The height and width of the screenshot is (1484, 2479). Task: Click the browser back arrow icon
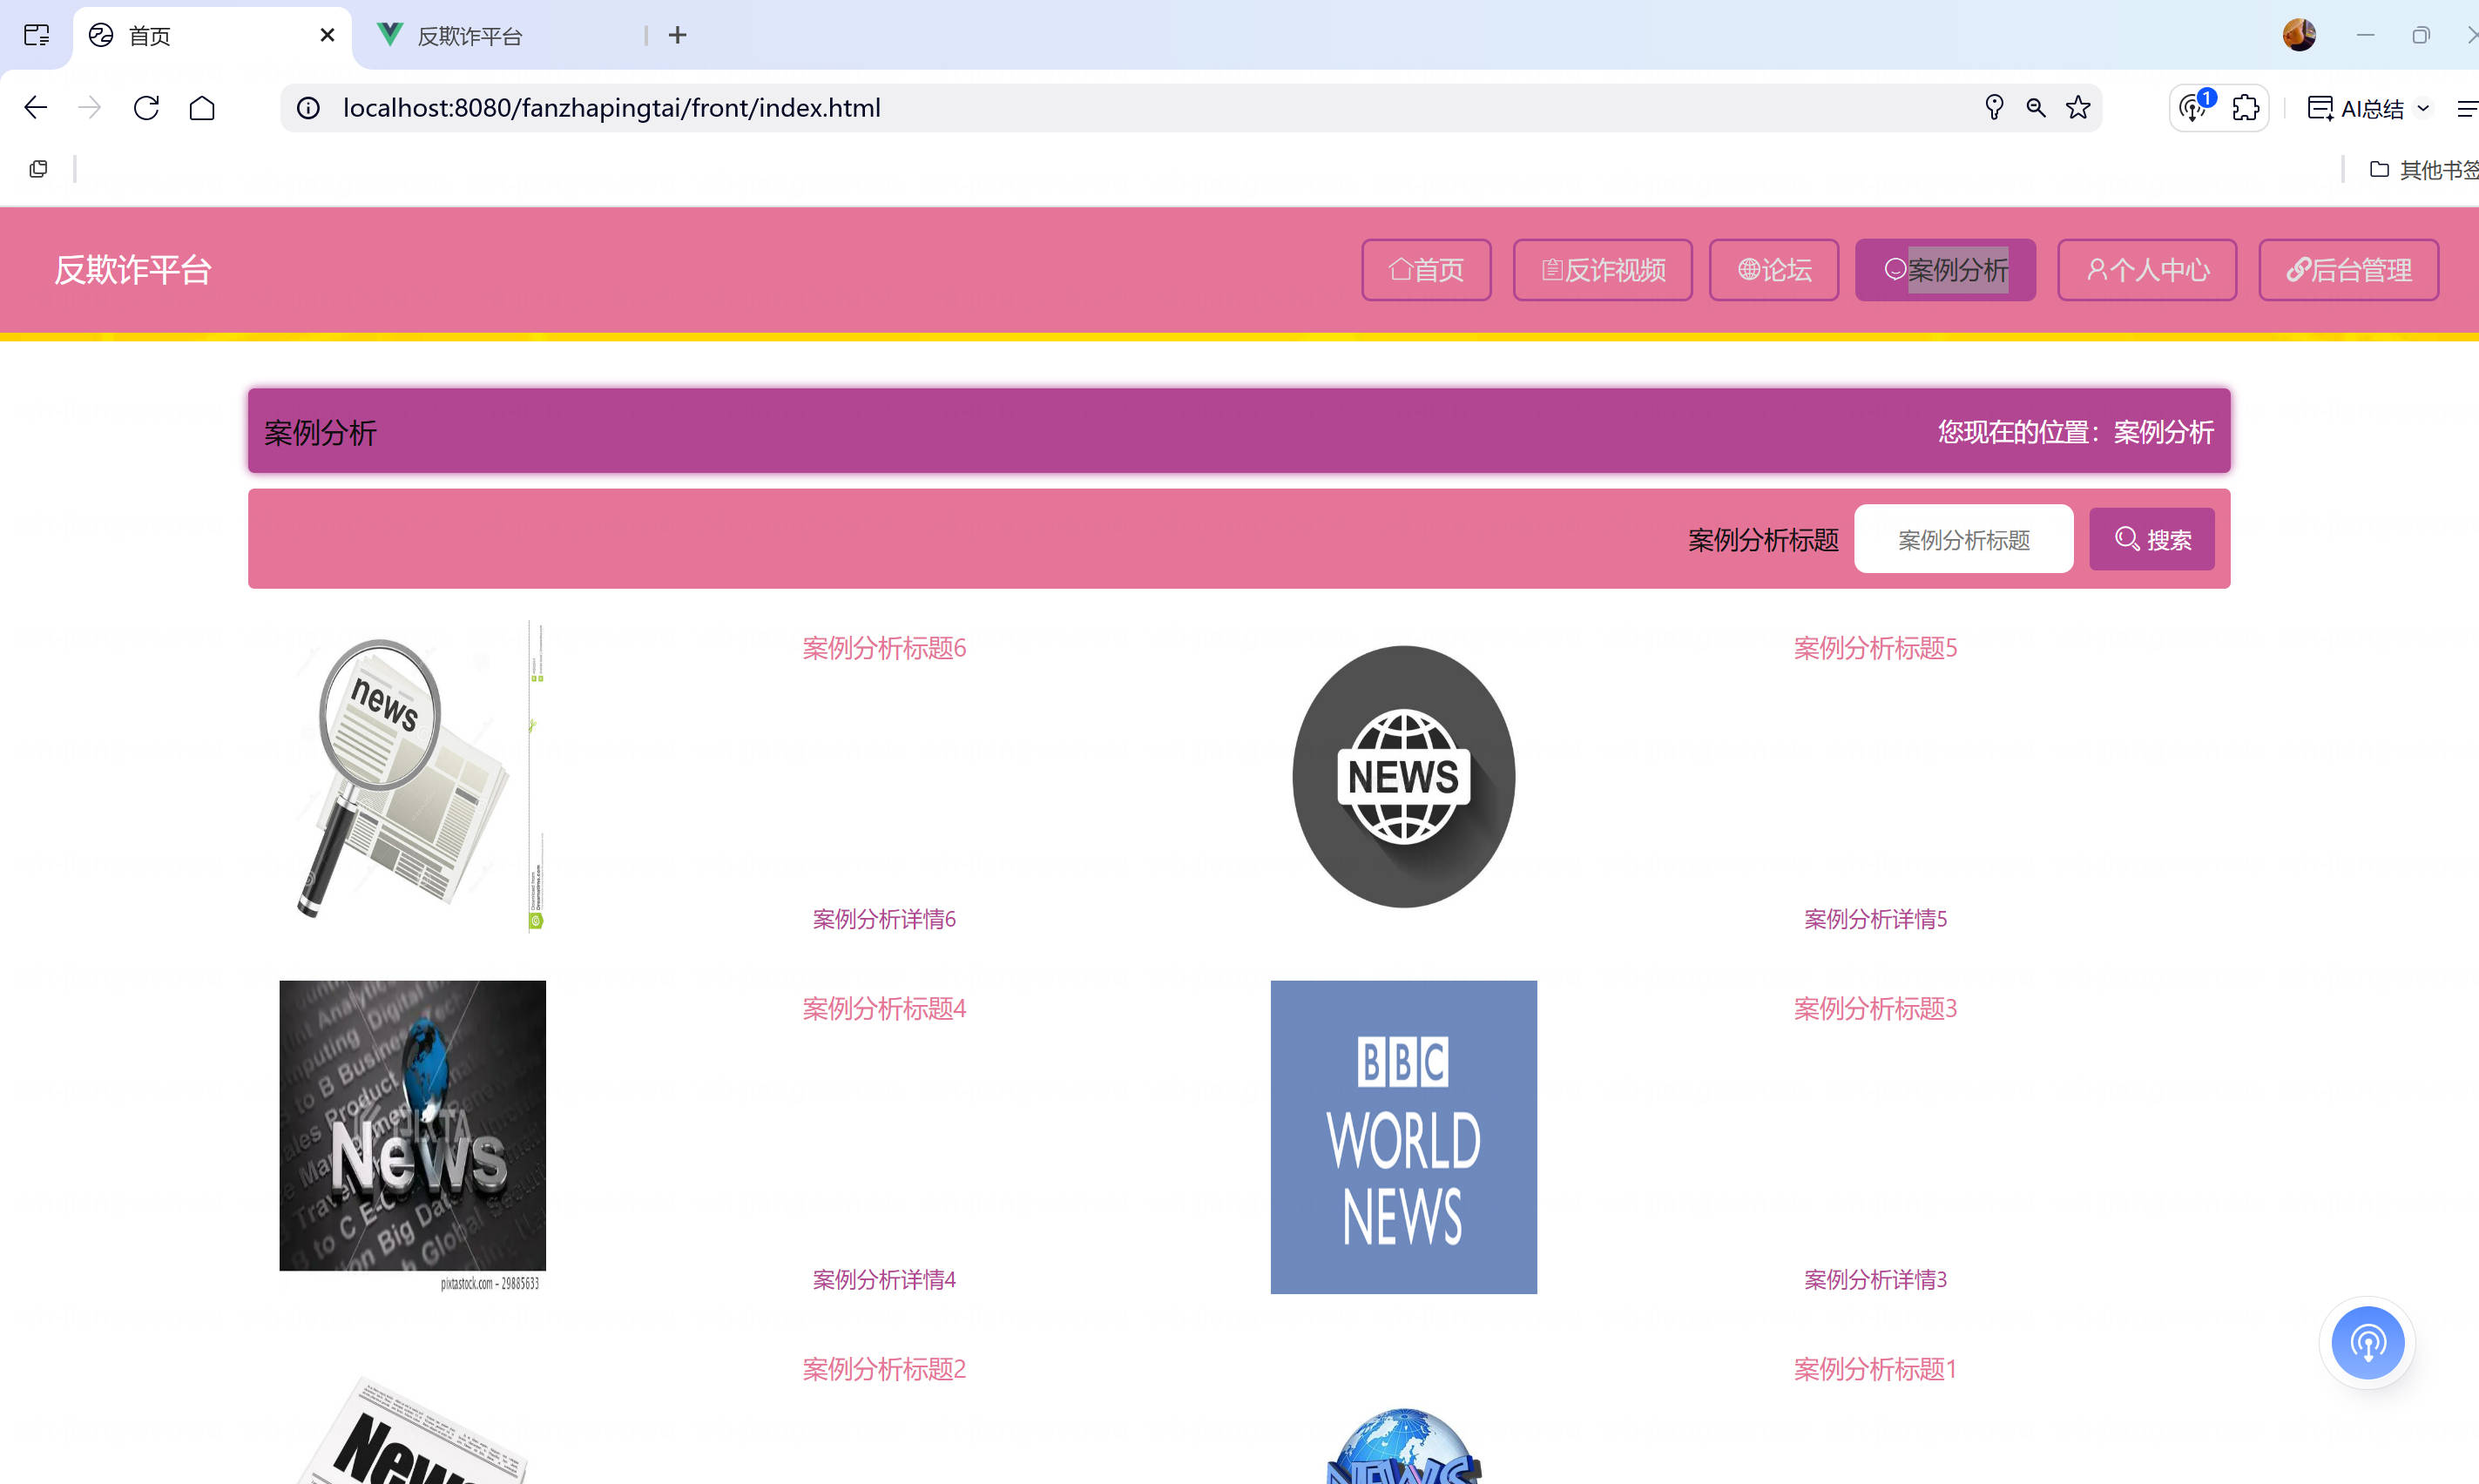[x=36, y=108]
